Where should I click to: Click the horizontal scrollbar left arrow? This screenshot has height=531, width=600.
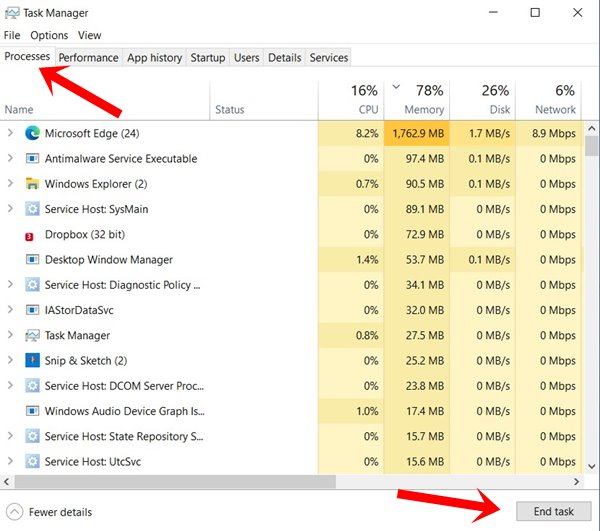pyautogui.click(x=7, y=481)
